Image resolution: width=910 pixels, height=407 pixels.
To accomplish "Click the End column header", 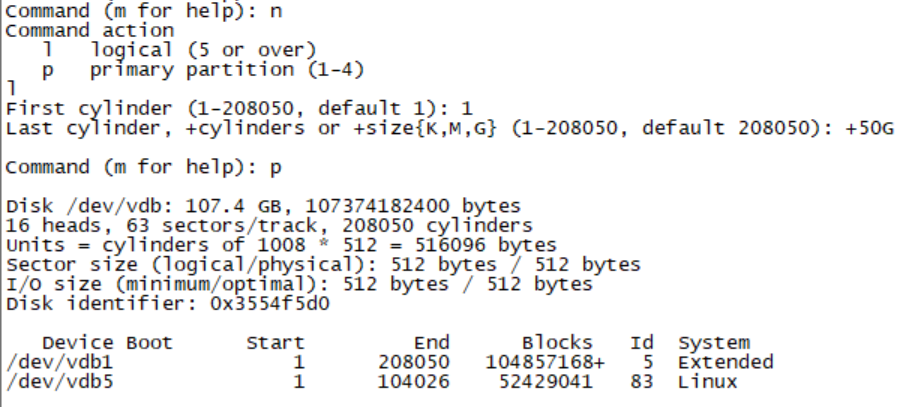I will (431, 343).
